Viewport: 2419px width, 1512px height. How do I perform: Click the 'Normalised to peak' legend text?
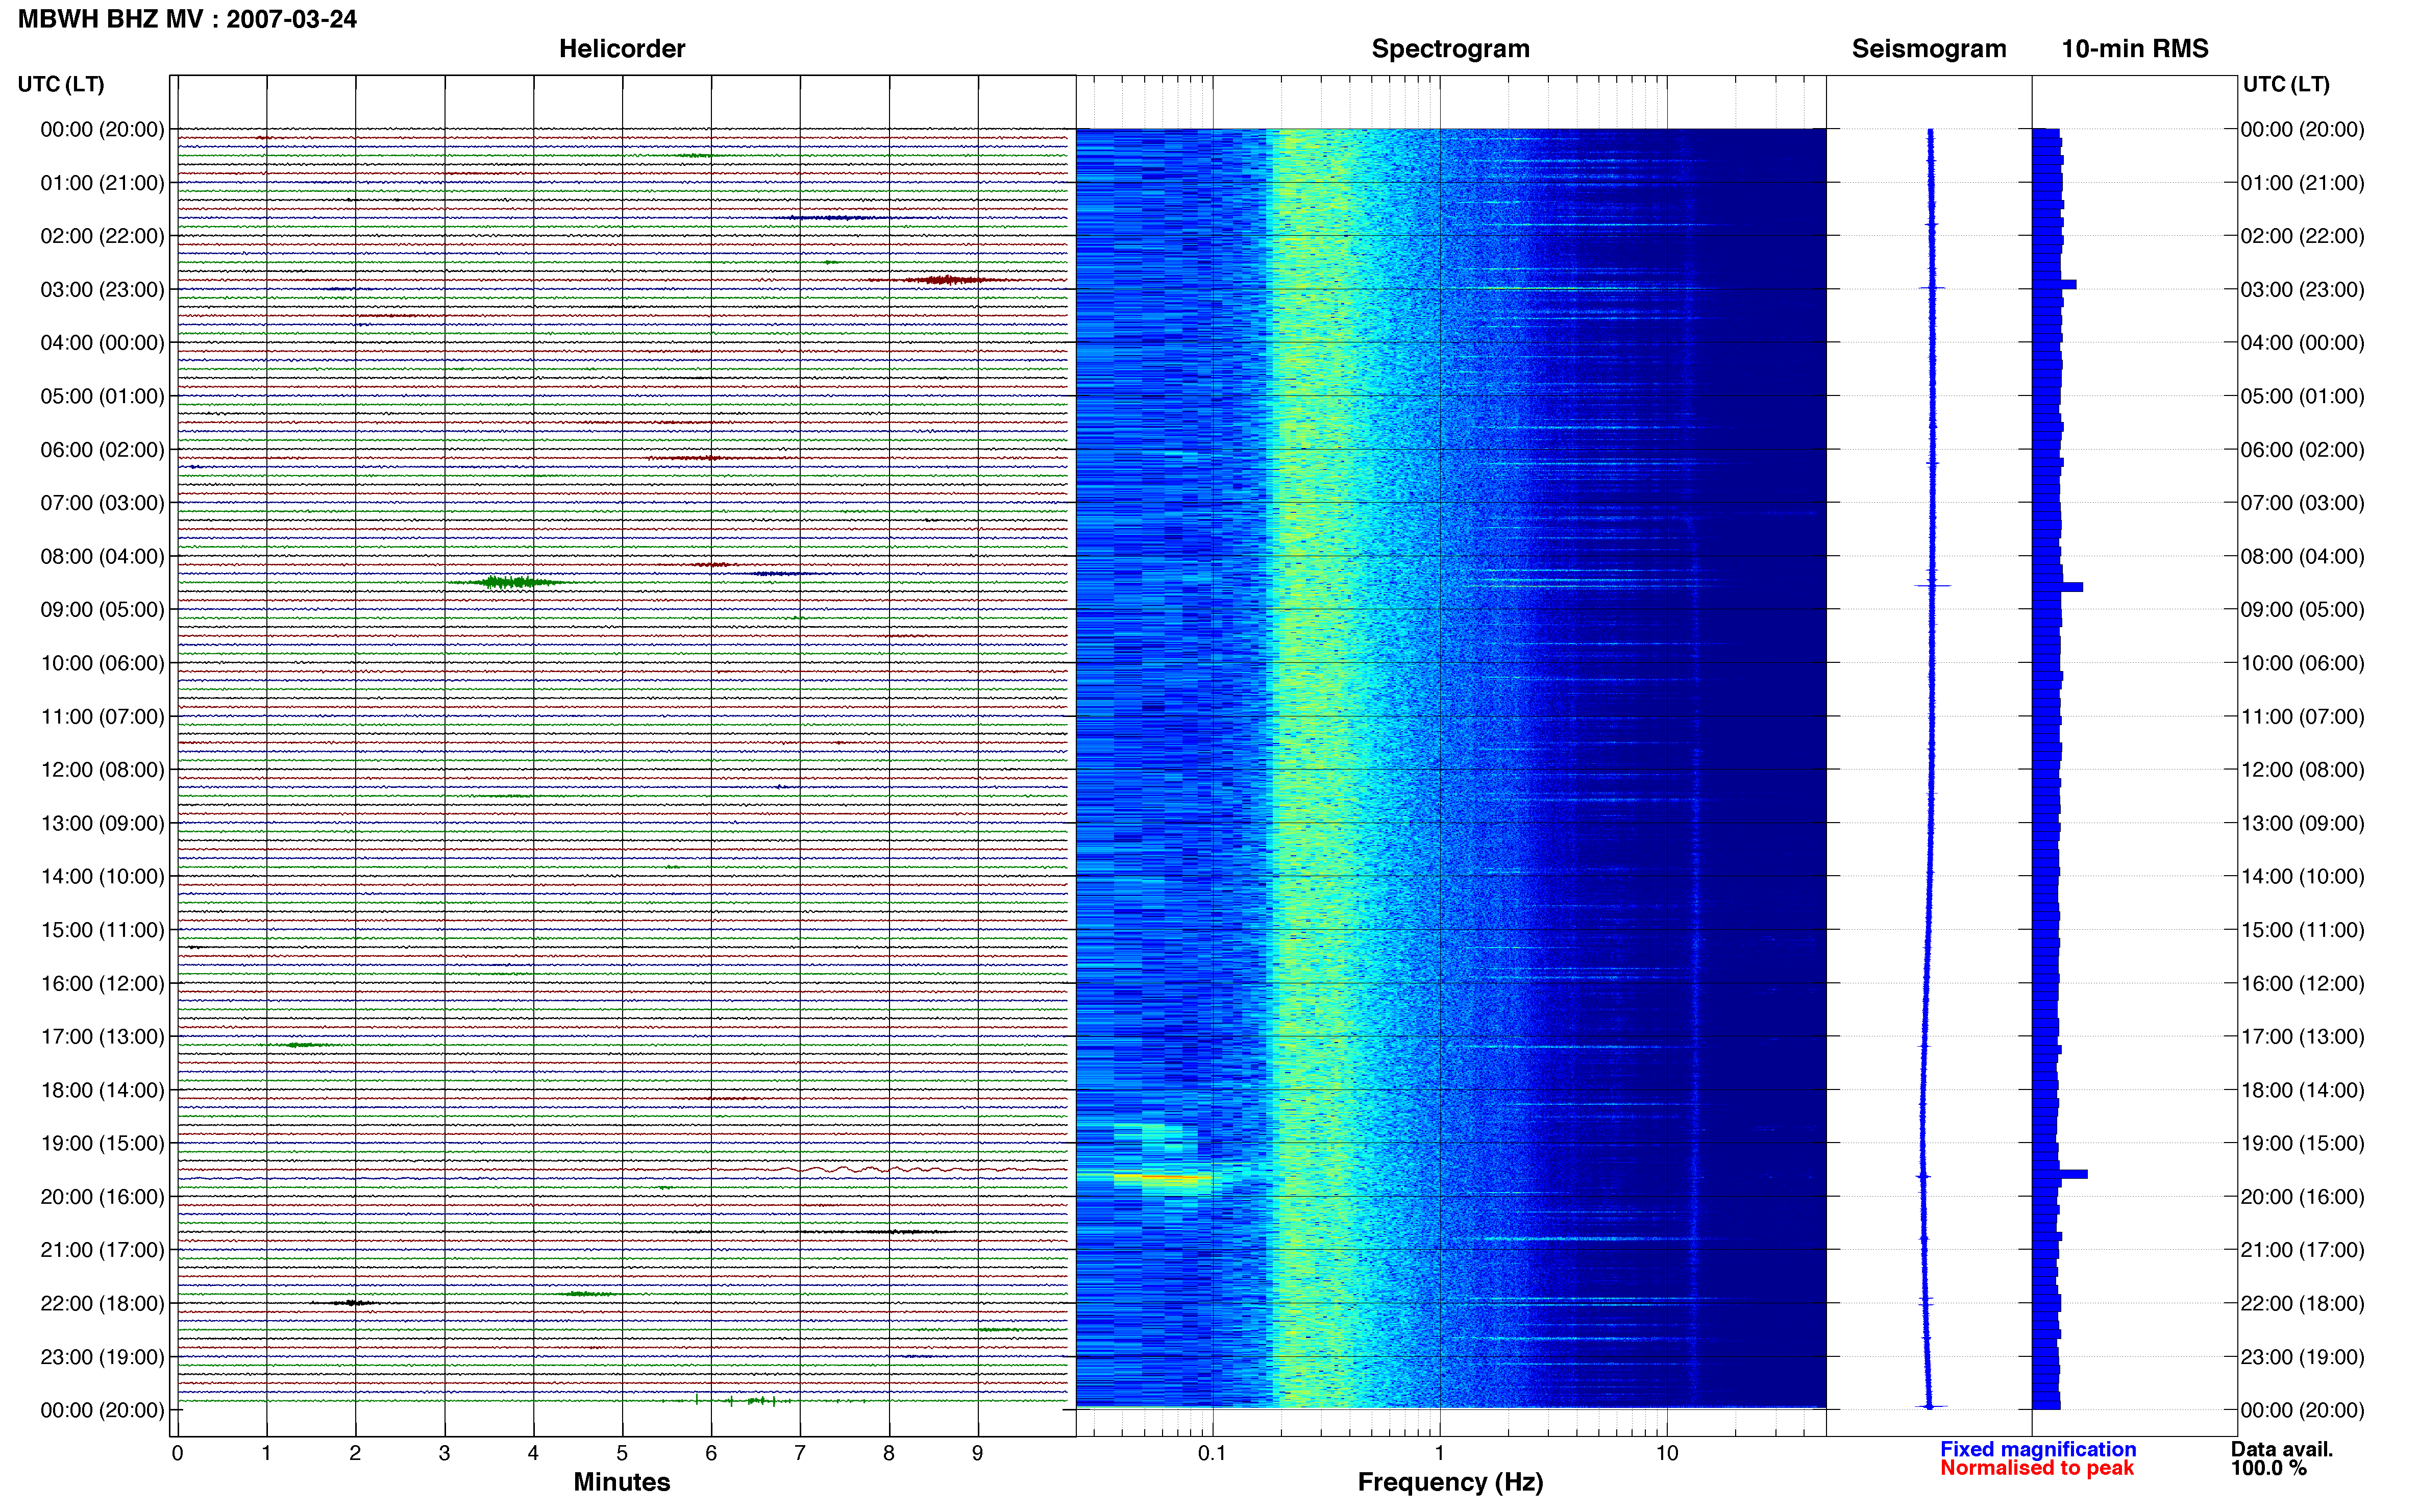(x=2037, y=1468)
